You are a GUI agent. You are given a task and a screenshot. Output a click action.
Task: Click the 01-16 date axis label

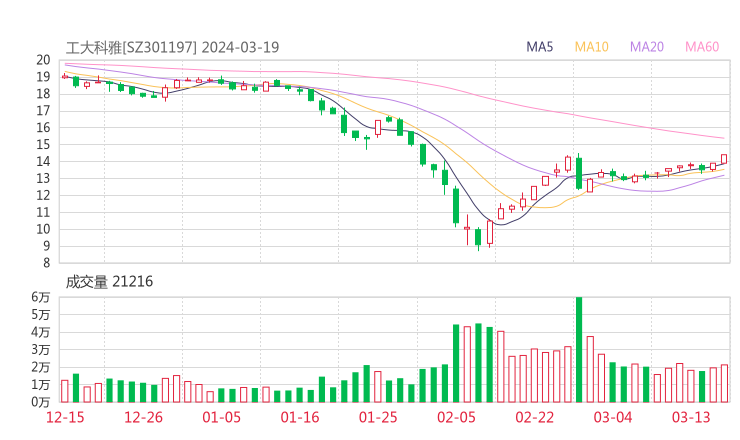pos(300,417)
